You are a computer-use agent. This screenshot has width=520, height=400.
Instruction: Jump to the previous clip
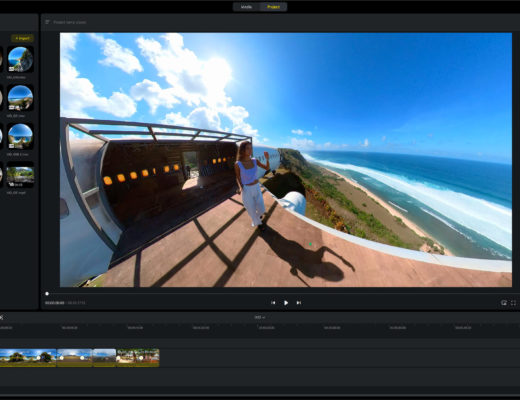tap(273, 303)
